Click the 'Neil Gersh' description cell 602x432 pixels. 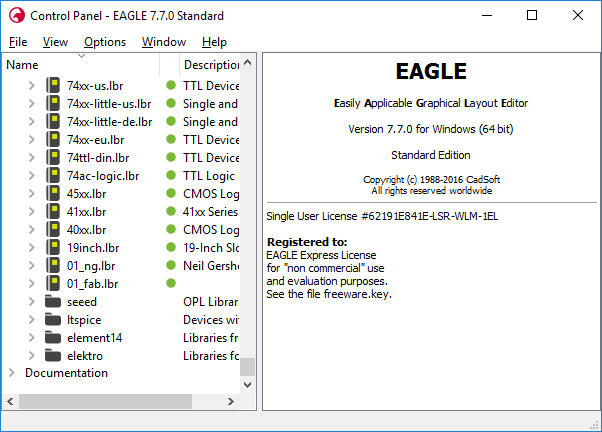[211, 266]
